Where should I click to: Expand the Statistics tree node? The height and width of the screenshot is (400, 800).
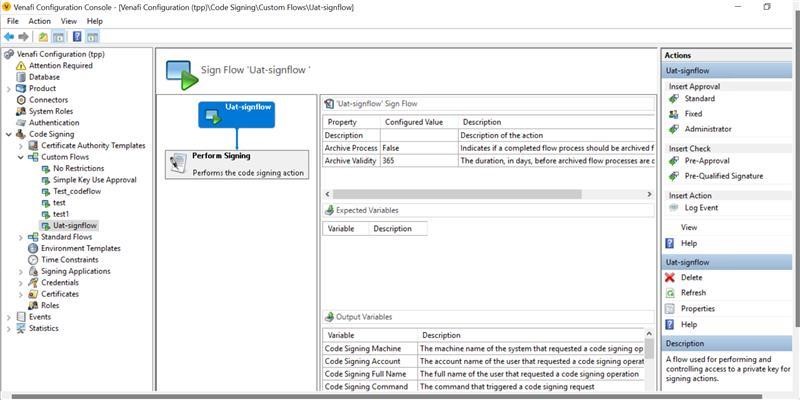(x=9, y=329)
